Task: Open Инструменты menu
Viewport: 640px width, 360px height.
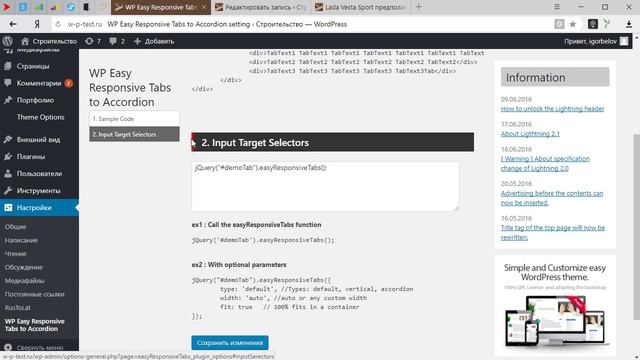Action: [39, 191]
